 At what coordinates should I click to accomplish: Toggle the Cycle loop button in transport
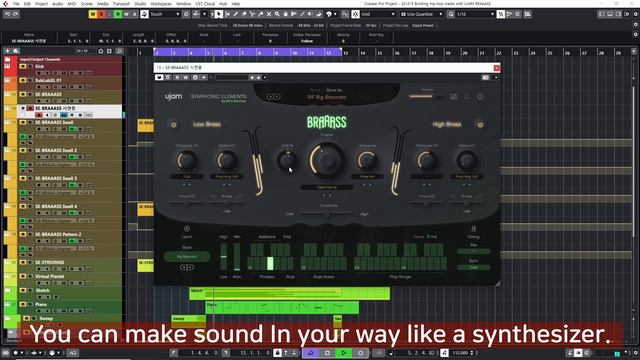(310, 353)
